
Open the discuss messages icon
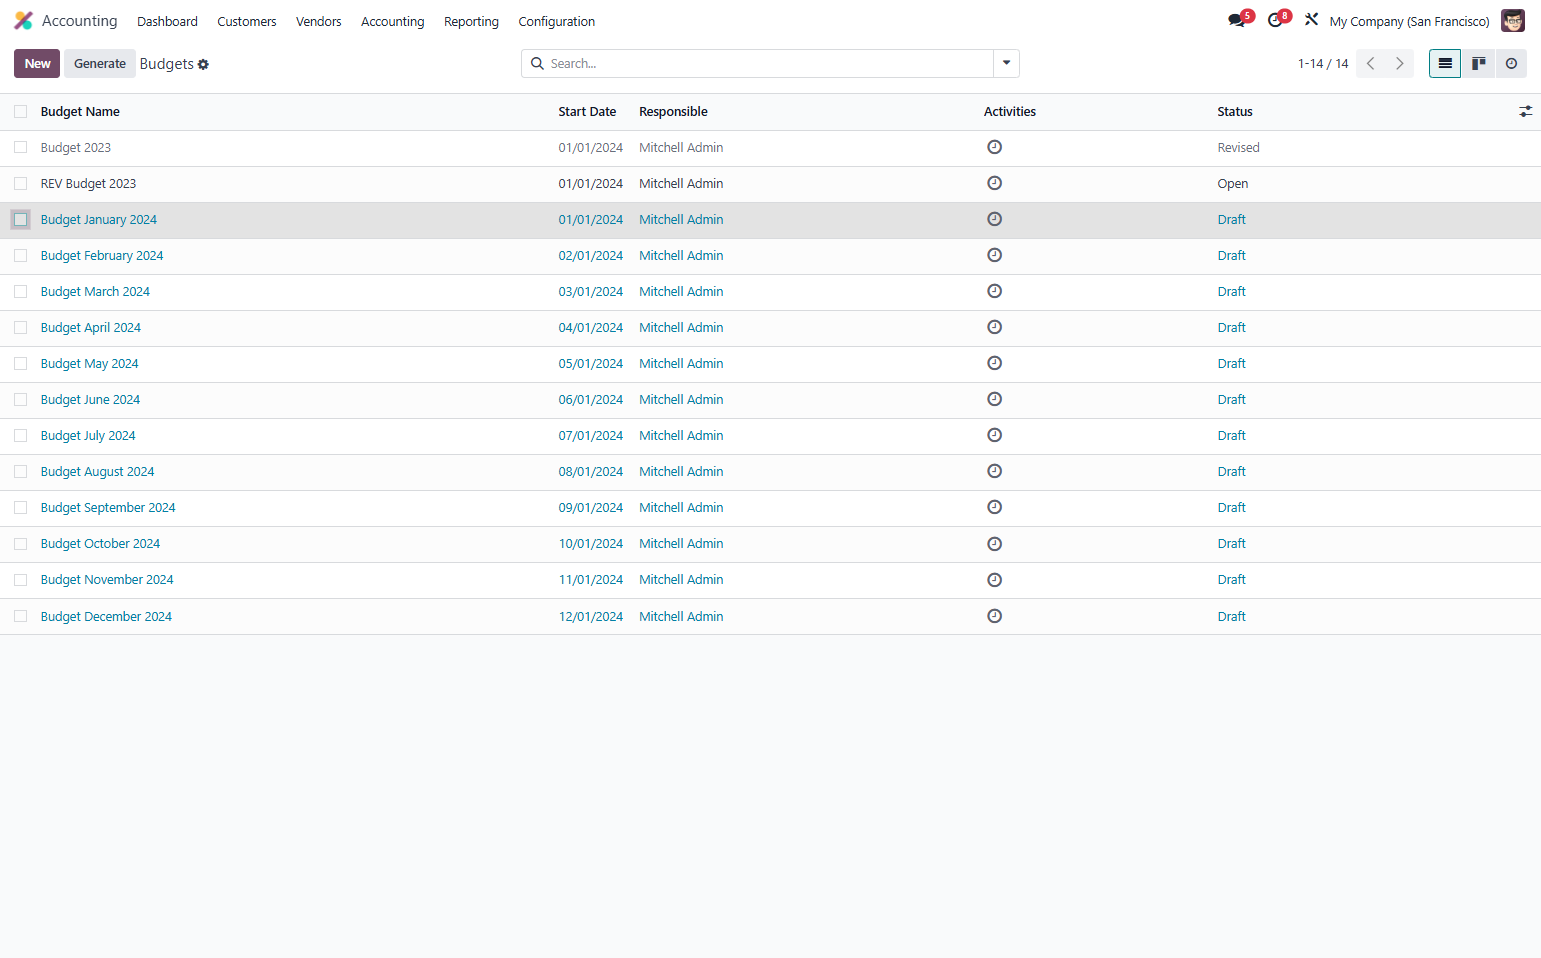1239,20
